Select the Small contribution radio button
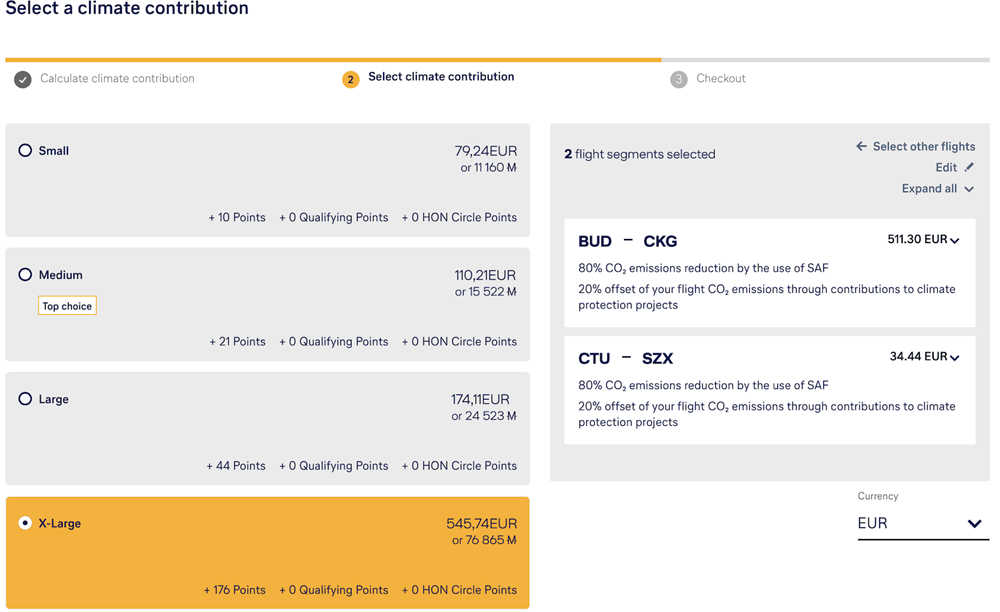This screenshot has width=1000, height=612. tap(25, 151)
